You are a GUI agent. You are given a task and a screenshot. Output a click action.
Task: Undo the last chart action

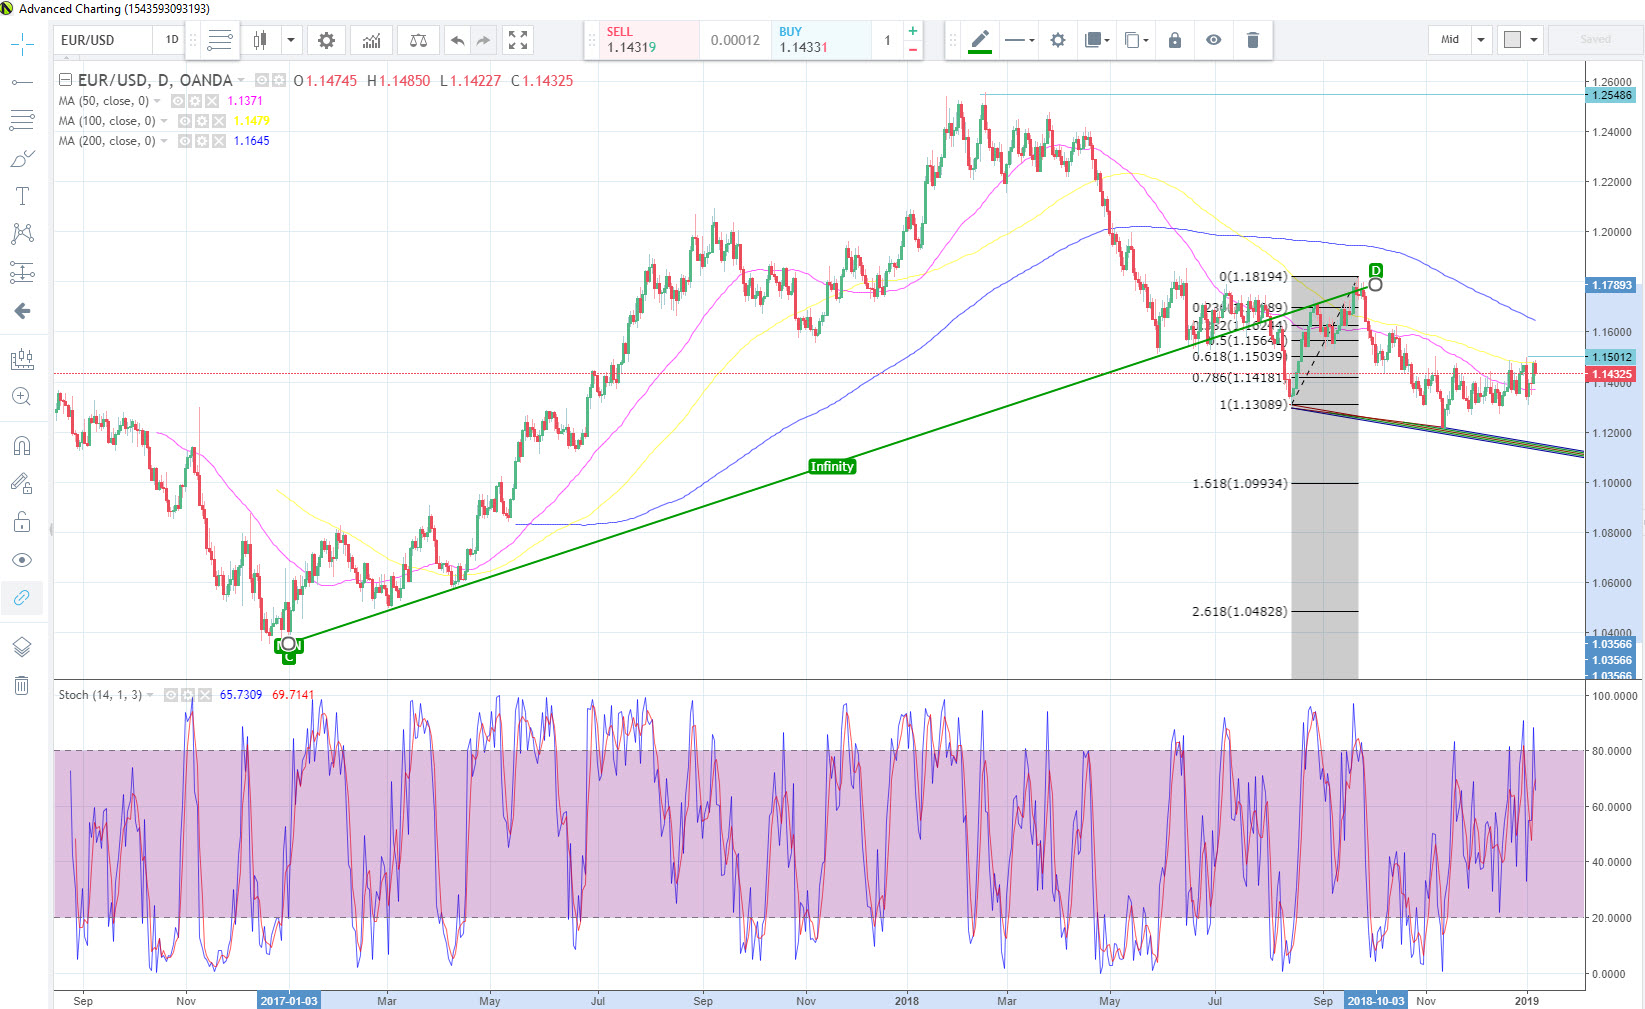tap(457, 40)
